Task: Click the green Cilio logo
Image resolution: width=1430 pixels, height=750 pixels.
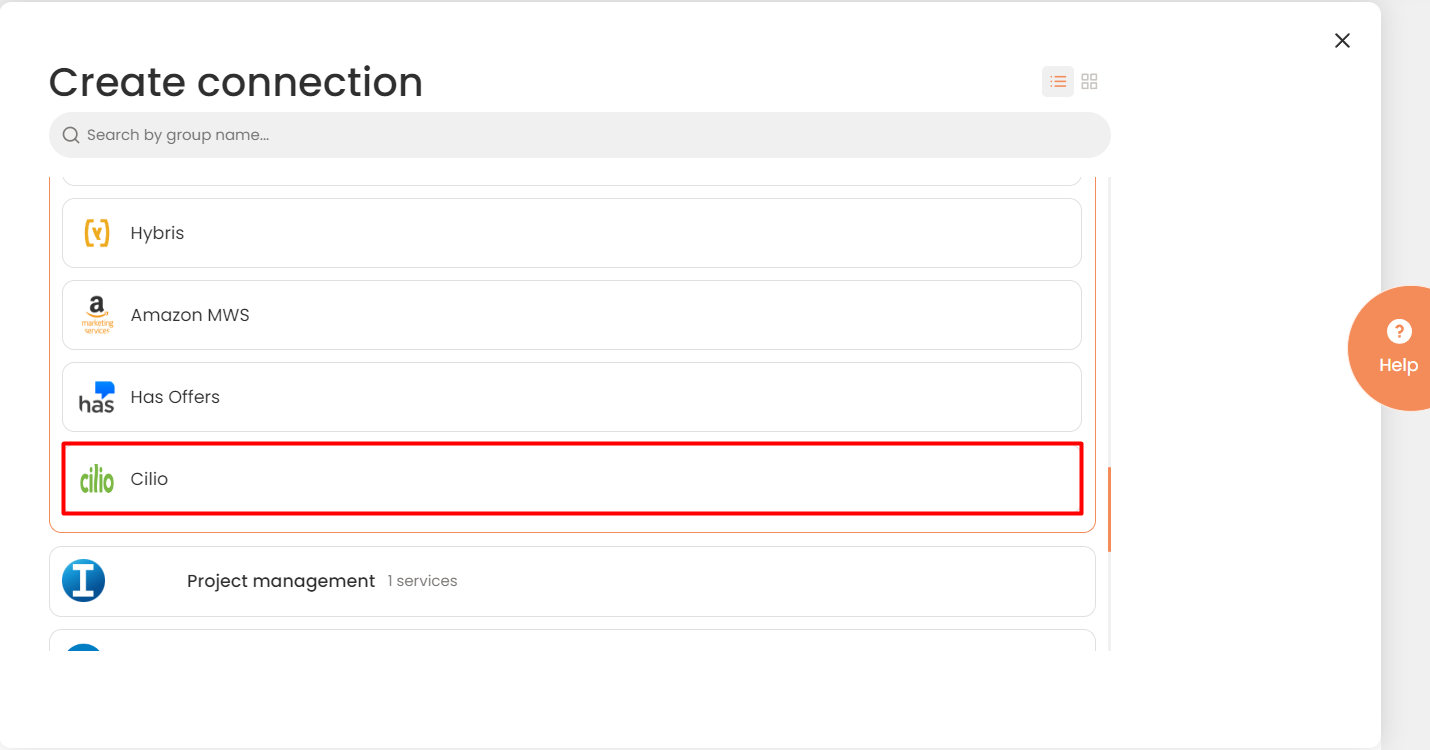Action: point(97,480)
